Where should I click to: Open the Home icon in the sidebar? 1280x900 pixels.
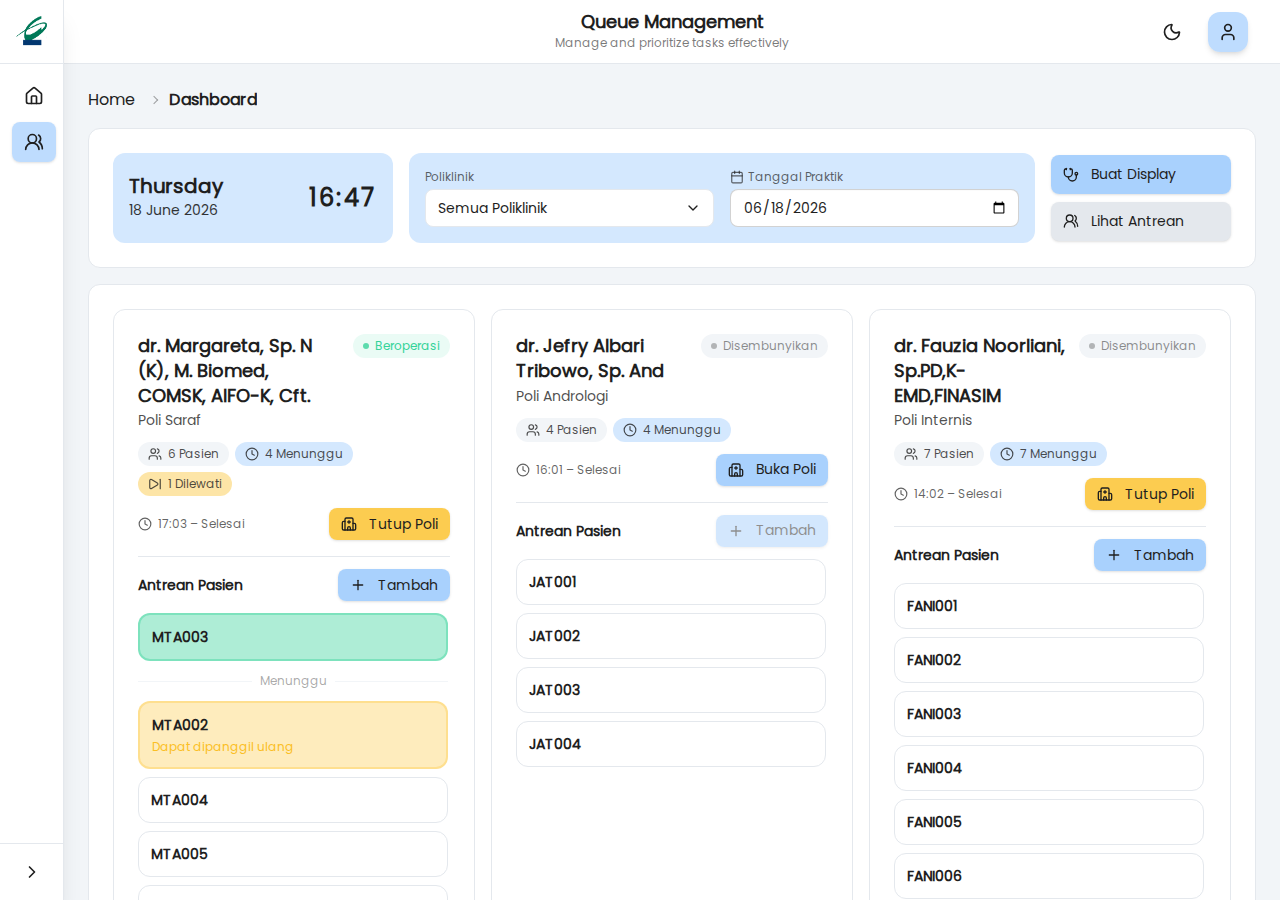(x=34, y=96)
